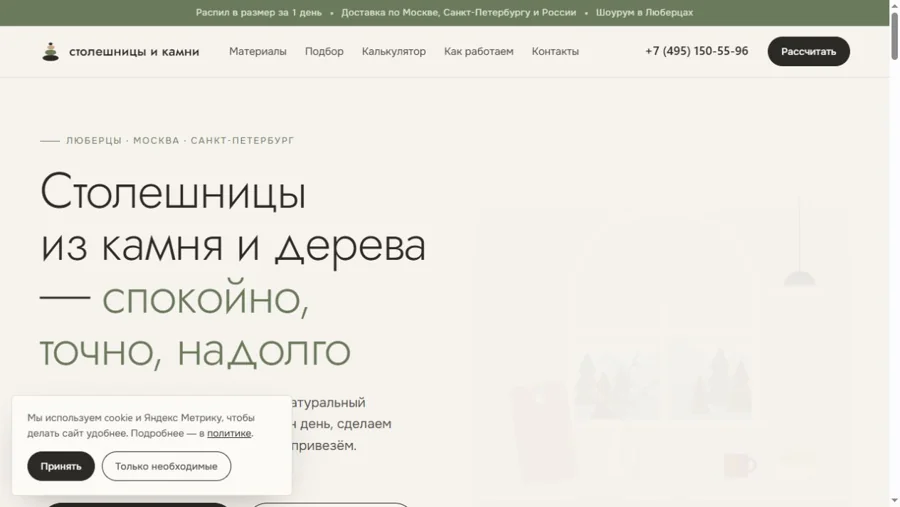Click the heading 'Столешницы из камня и дерева'

coord(233,218)
